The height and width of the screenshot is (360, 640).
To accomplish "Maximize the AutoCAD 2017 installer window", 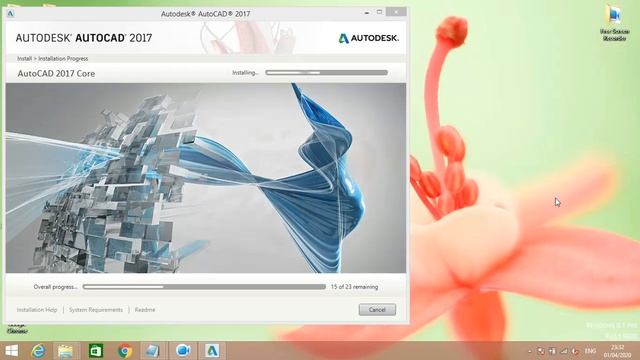I will [x=379, y=12].
